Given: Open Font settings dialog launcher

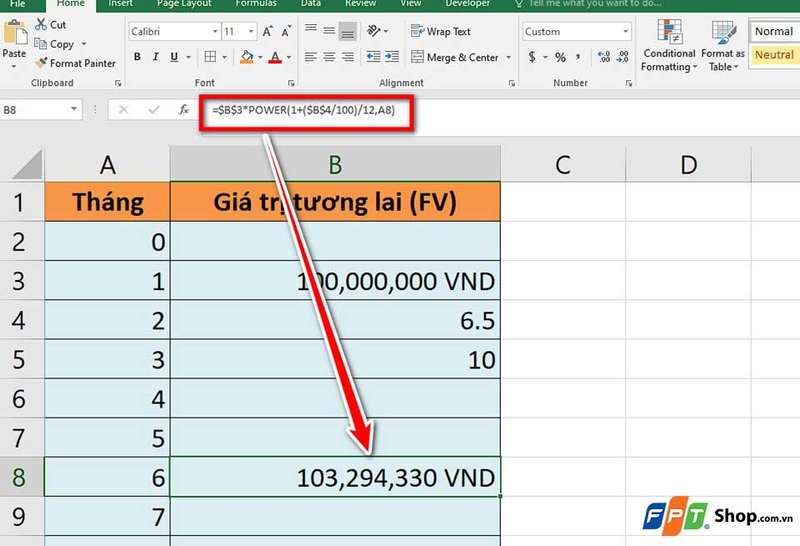Looking at the screenshot, I should [x=291, y=83].
